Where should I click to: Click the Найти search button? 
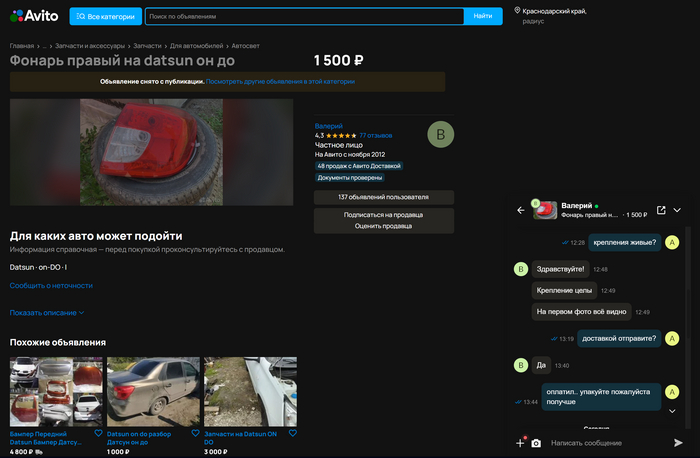(483, 16)
